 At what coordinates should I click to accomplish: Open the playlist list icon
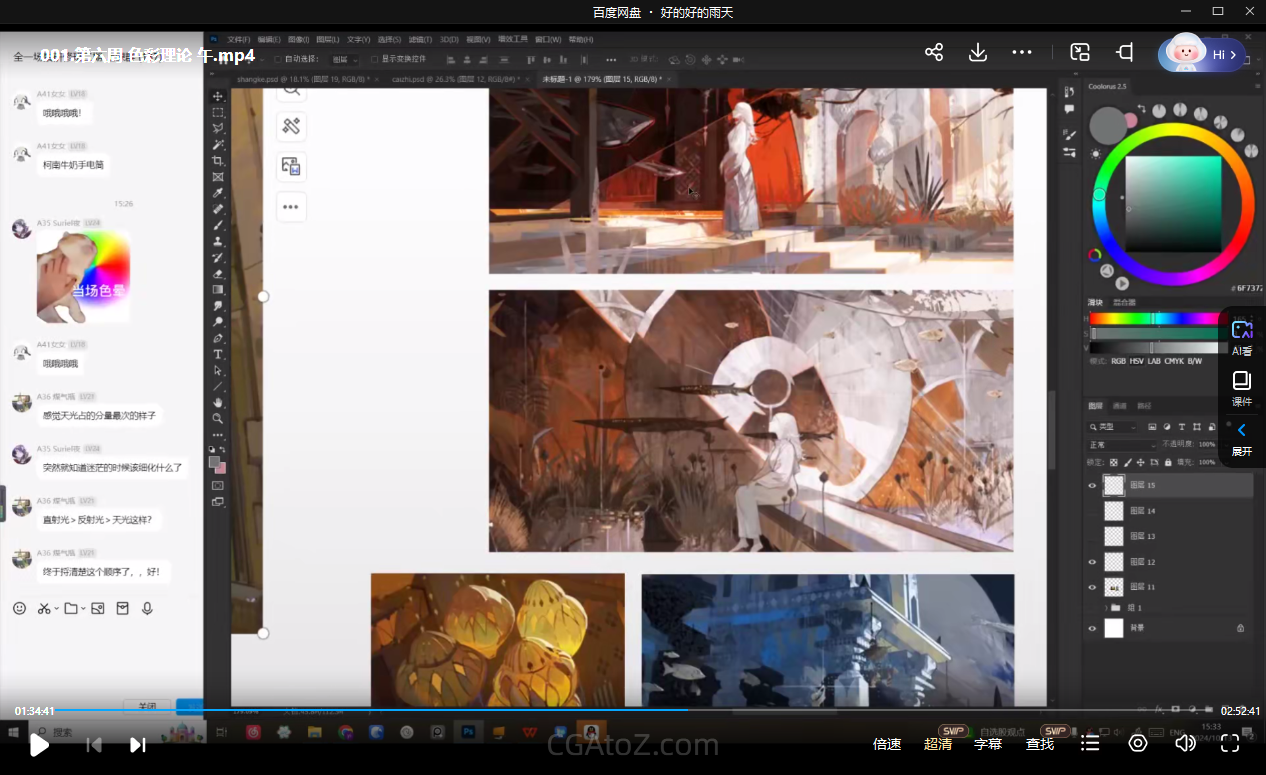point(1090,743)
